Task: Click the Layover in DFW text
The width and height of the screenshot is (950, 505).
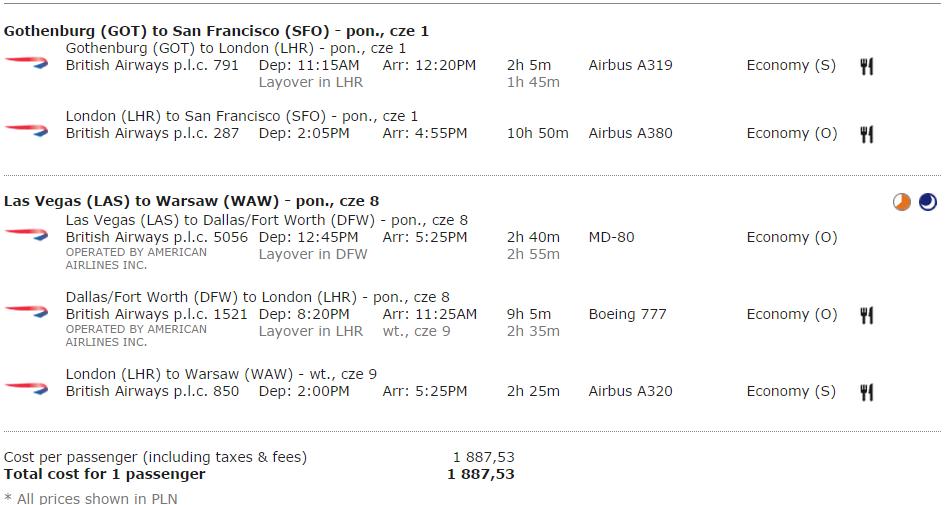Action: (313, 254)
